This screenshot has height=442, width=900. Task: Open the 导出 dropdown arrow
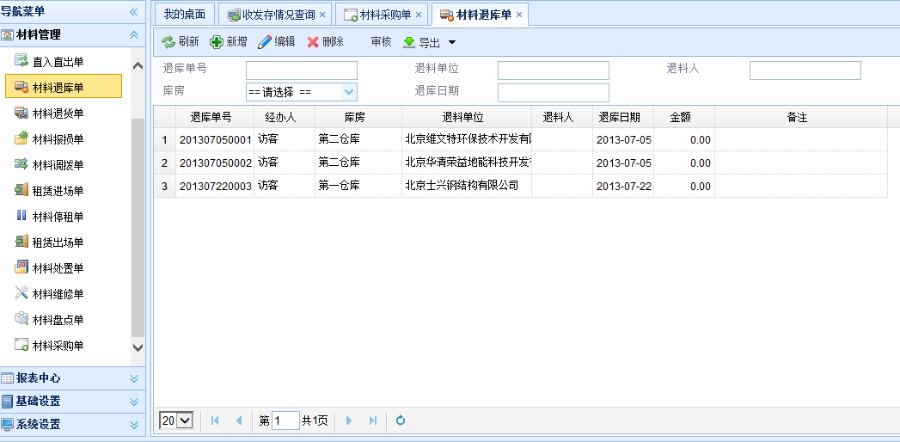[x=452, y=42]
